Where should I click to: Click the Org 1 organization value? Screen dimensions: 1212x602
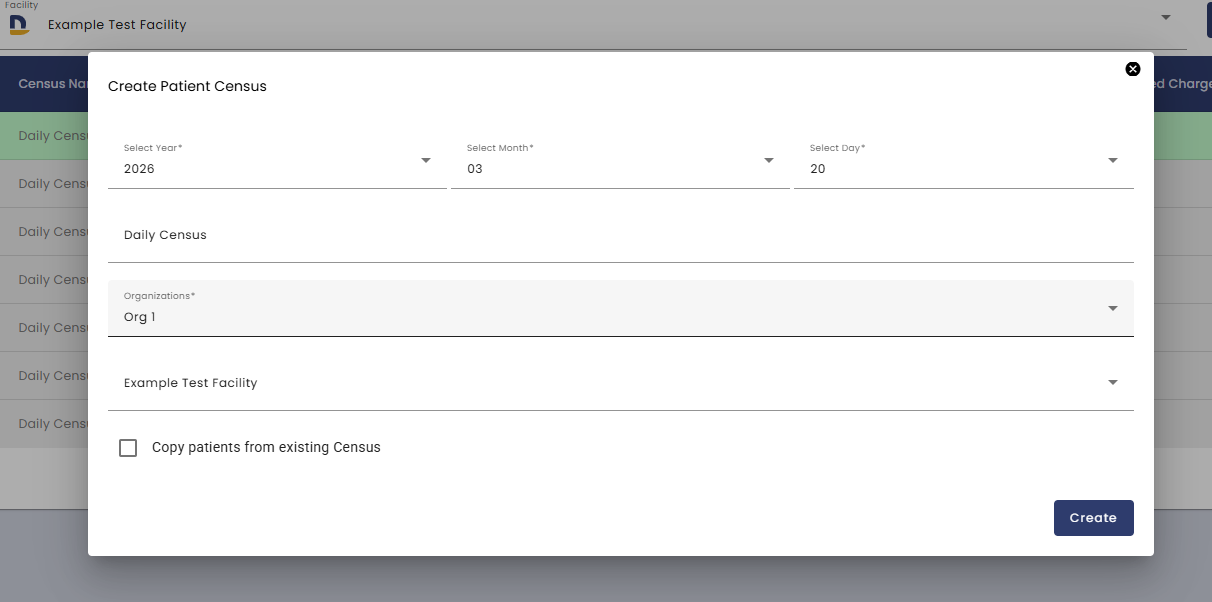[140, 317]
